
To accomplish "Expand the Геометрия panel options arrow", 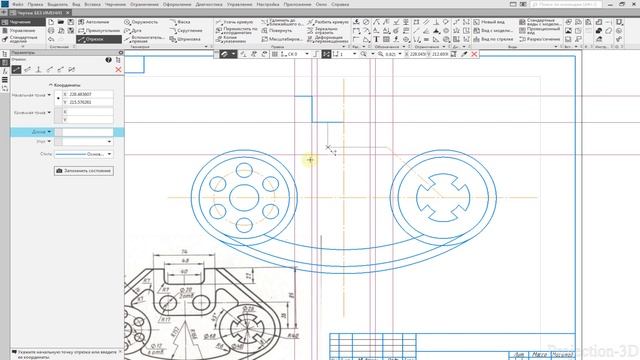I will click(x=206, y=47).
